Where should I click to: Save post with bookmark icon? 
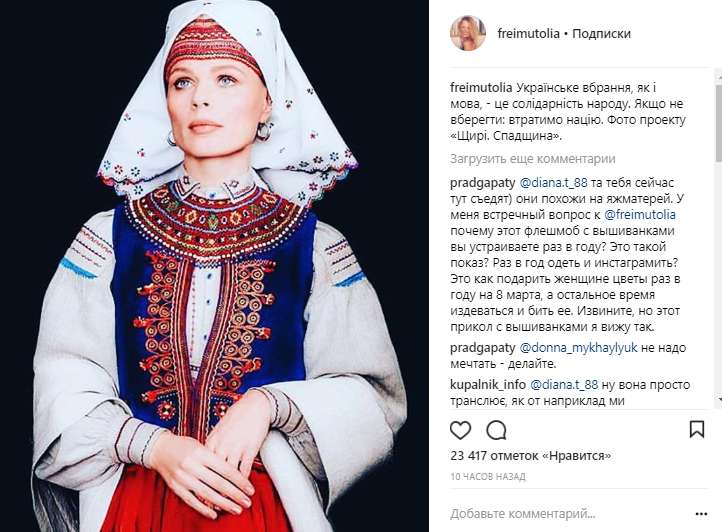697,429
